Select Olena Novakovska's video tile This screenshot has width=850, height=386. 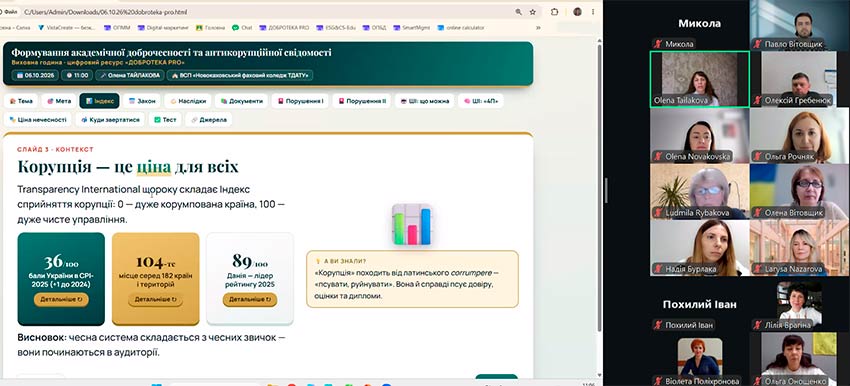[699, 136]
